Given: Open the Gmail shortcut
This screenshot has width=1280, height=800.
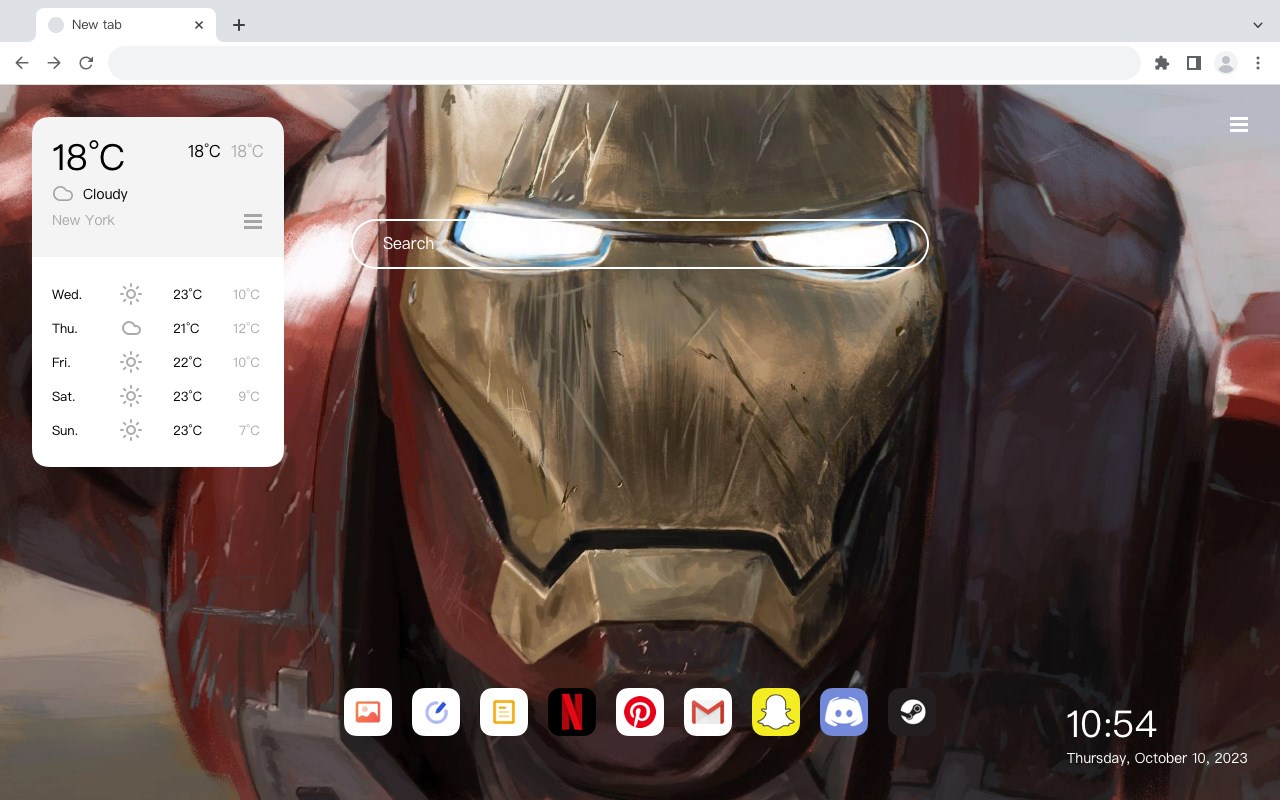Looking at the screenshot, I should point(708,712).
